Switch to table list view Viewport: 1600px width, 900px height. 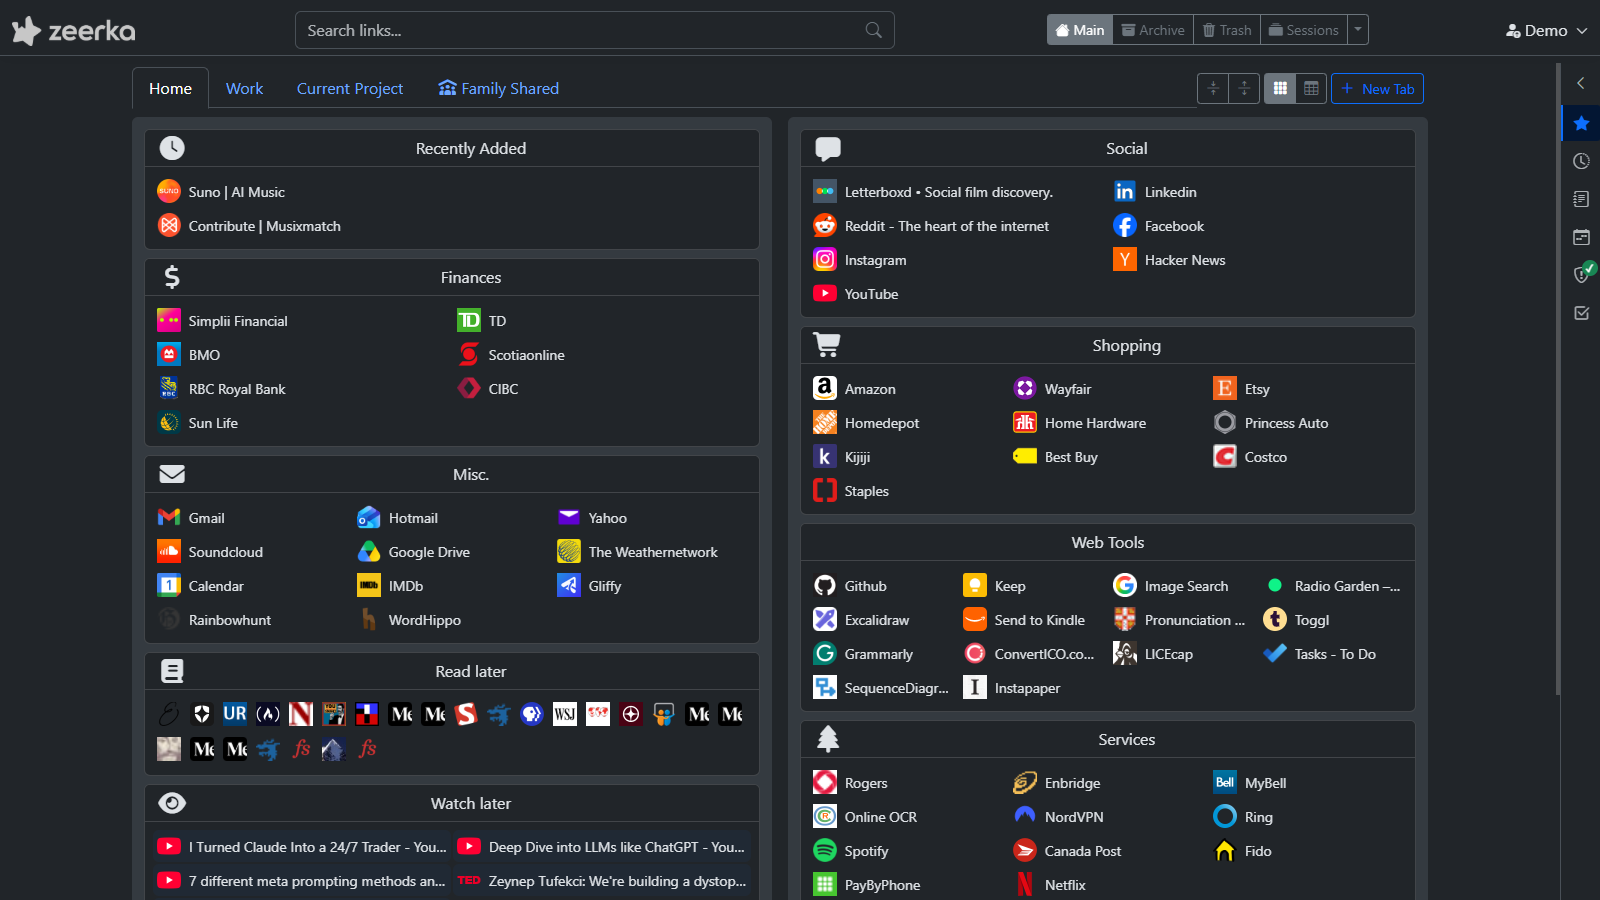point(1311,88)
